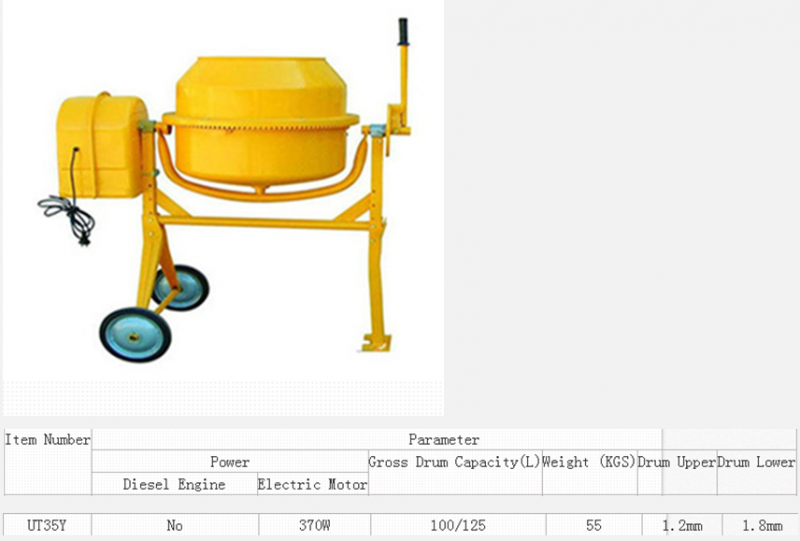800x541 pixels.
Task: Click the black handle grip on the lever
Action: click(404, 31)
